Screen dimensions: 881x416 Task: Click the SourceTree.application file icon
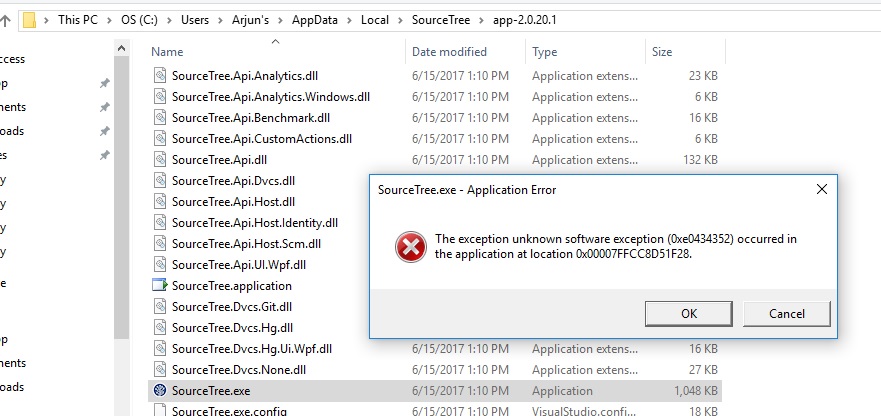(160, 286)
